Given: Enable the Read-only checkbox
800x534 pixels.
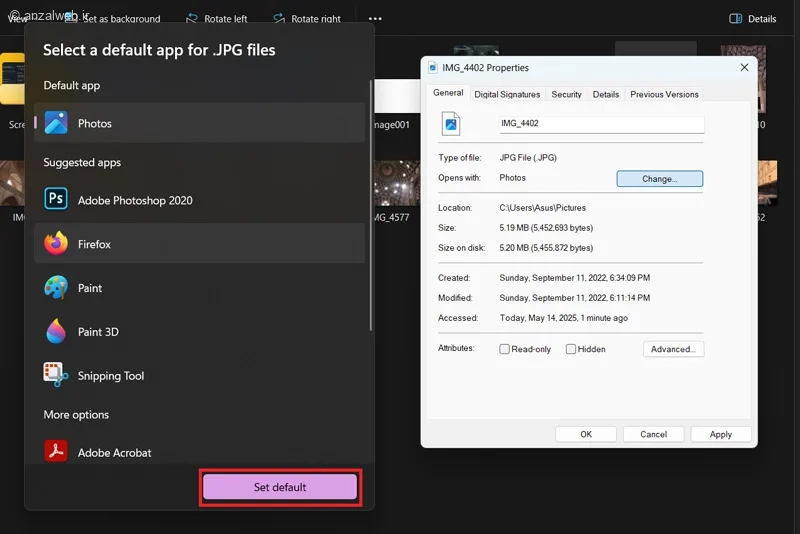Looking at the screenshot, I should pos(505,349).
